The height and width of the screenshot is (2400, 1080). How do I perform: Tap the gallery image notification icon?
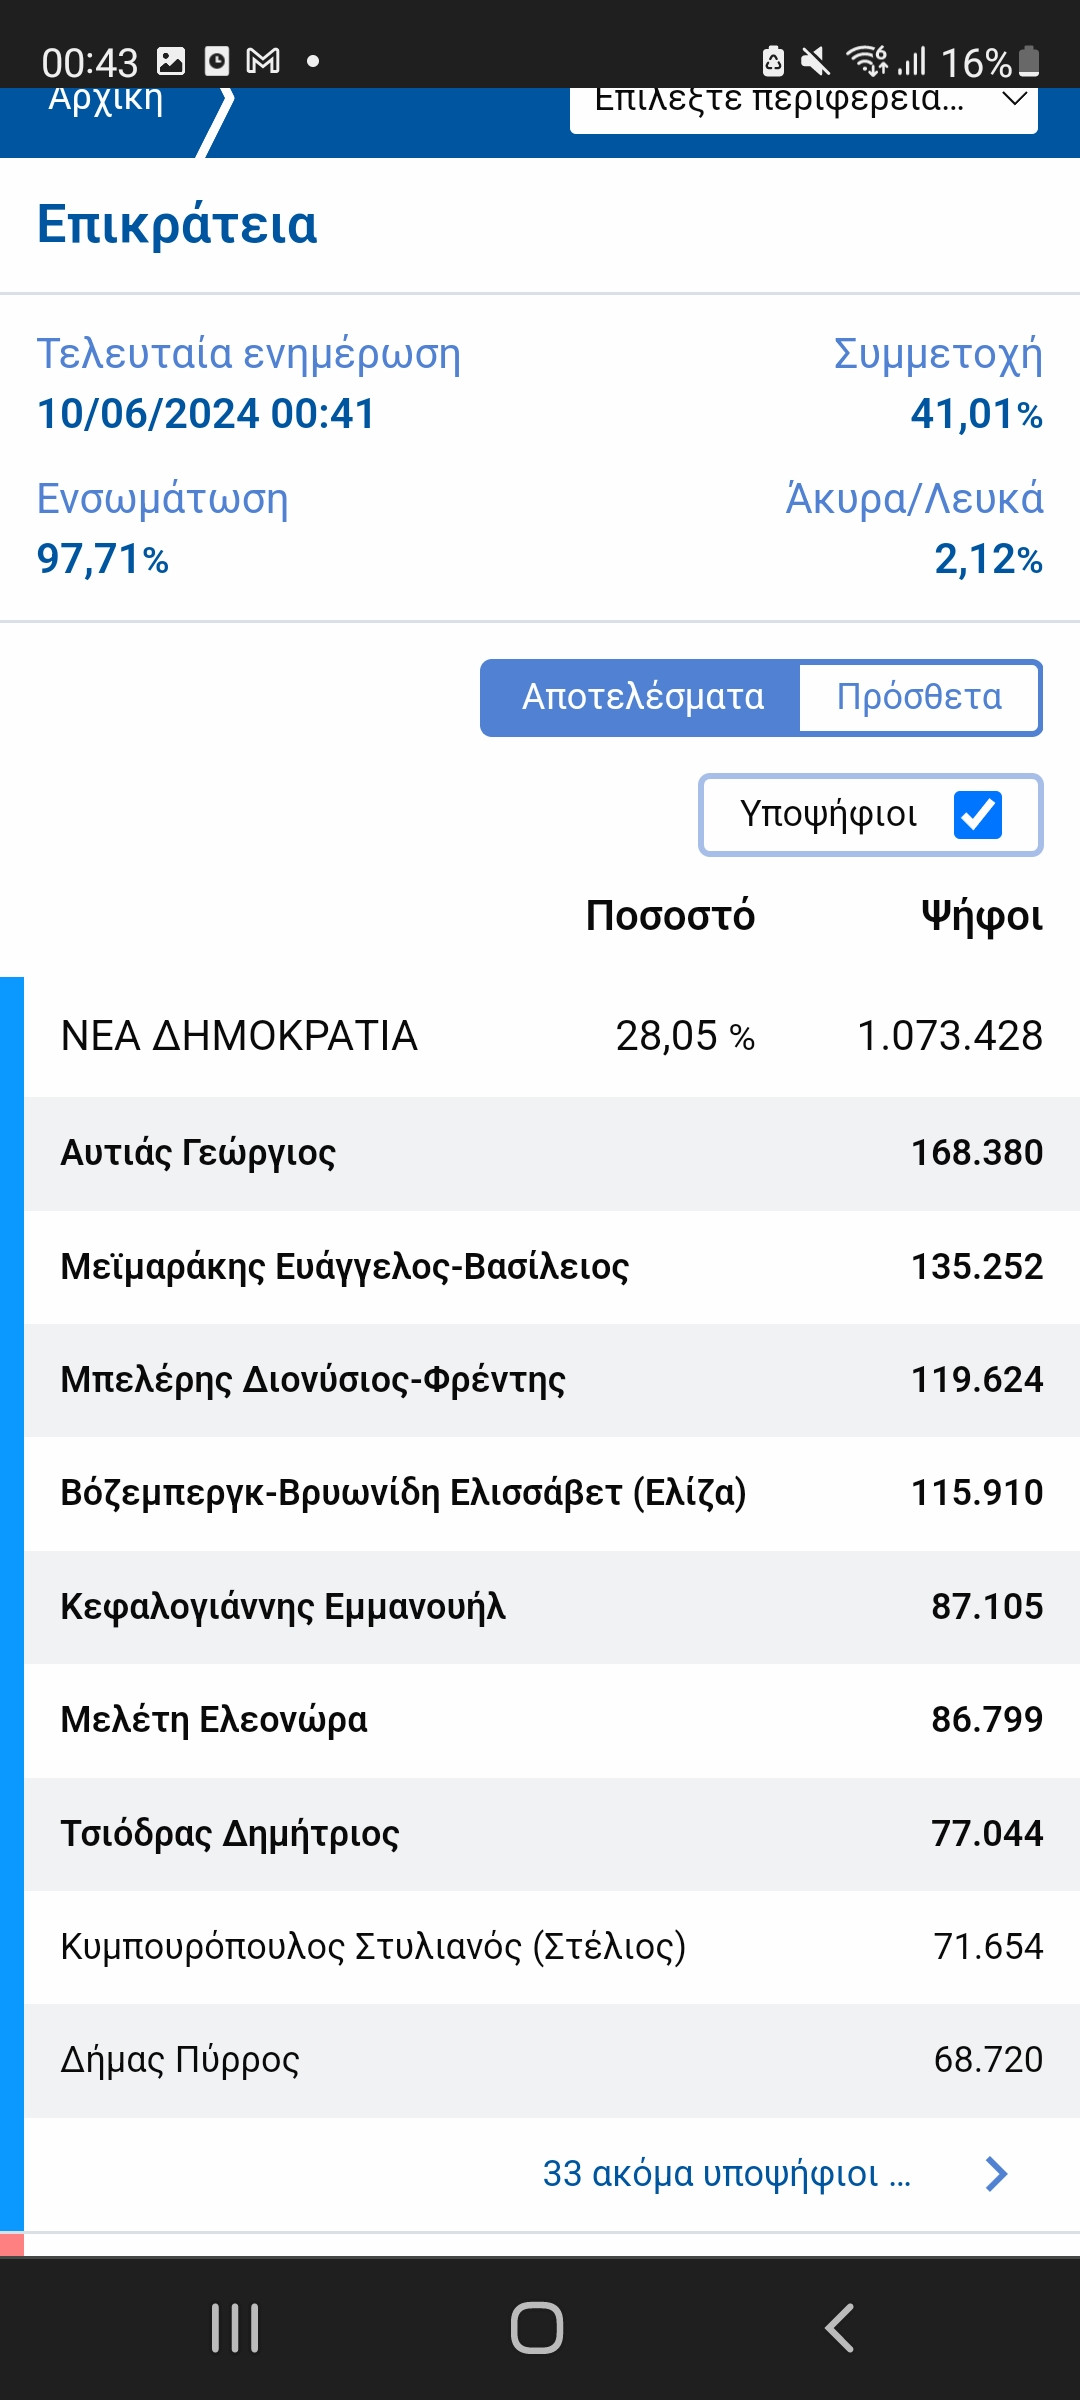pyautogui.click(x=172, y=62)
